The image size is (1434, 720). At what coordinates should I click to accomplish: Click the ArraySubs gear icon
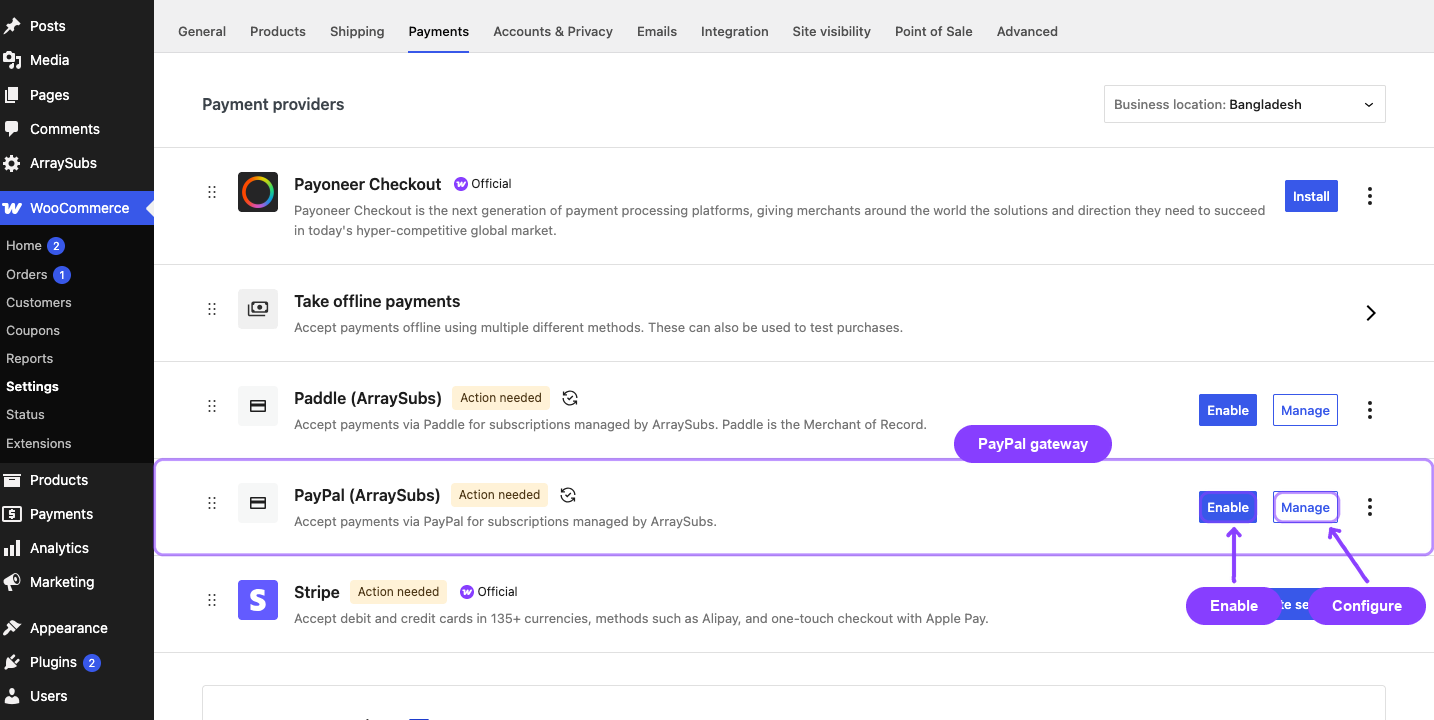(x=12, y=163)
